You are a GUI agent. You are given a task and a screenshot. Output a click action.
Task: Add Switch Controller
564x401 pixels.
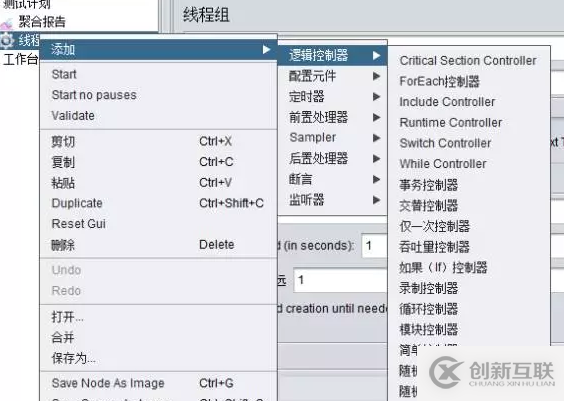(x=469, y=143)
